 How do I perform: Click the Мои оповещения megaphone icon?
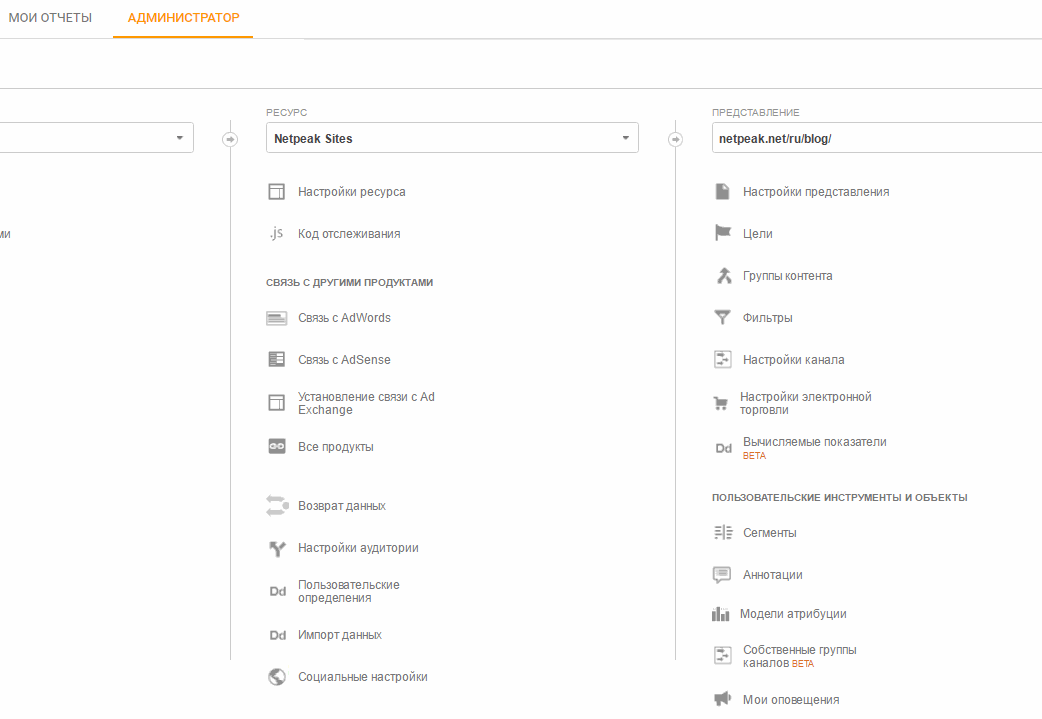(x=722, y=699)
